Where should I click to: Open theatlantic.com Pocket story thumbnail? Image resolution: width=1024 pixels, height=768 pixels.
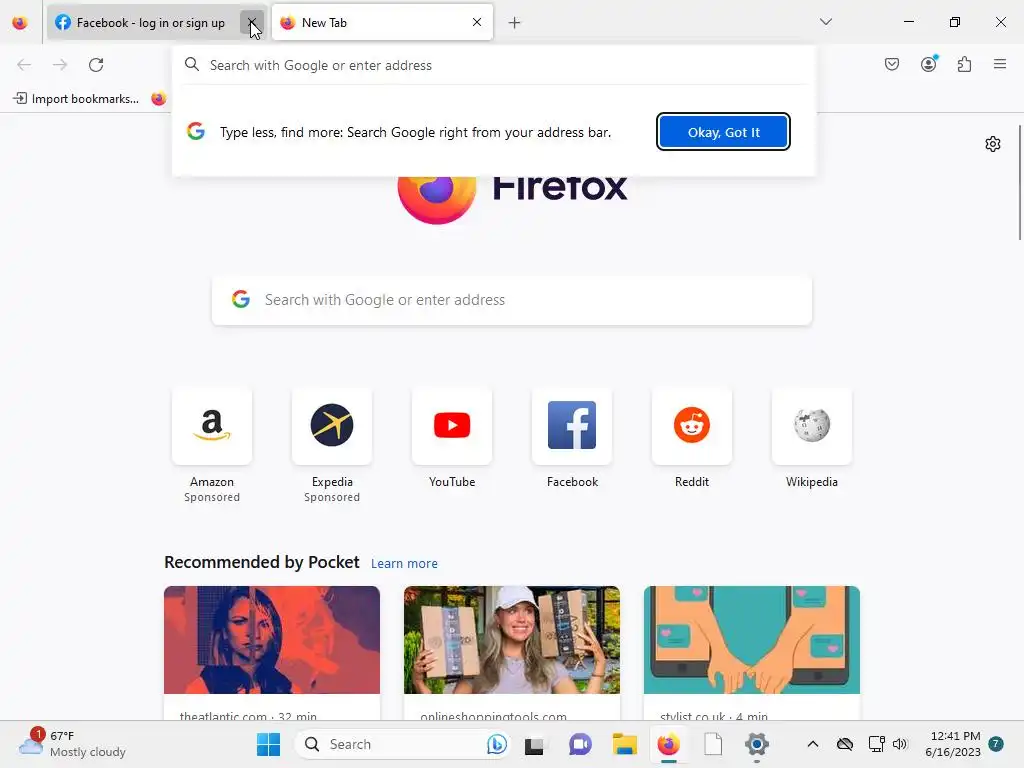coord(272,640)
